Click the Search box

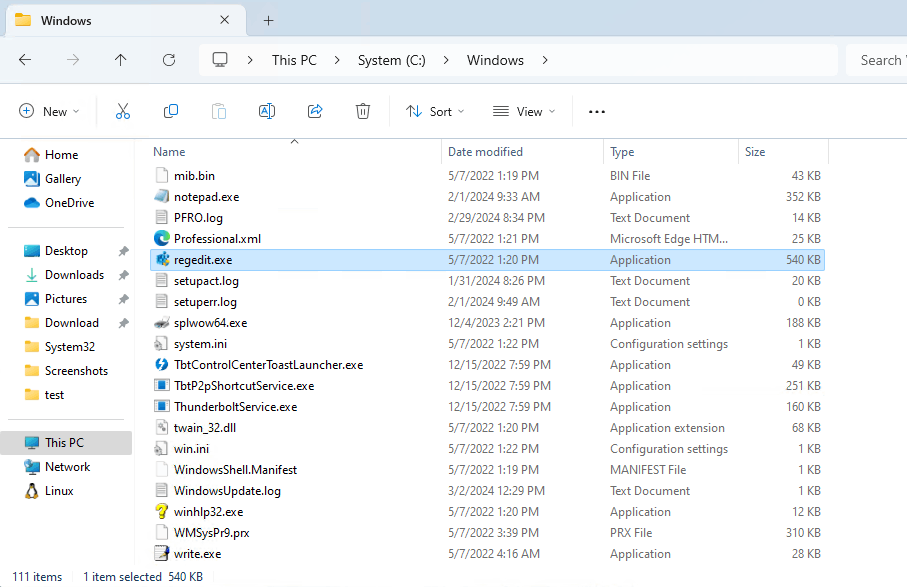pos(876,60)
